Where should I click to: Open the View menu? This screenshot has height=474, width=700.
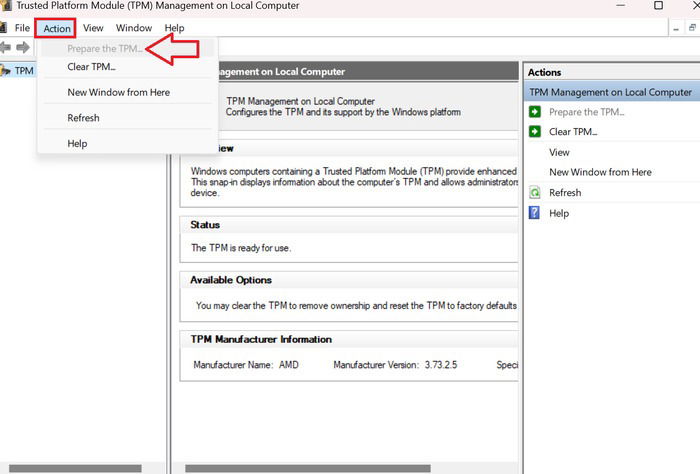click(x=93, y=28)
